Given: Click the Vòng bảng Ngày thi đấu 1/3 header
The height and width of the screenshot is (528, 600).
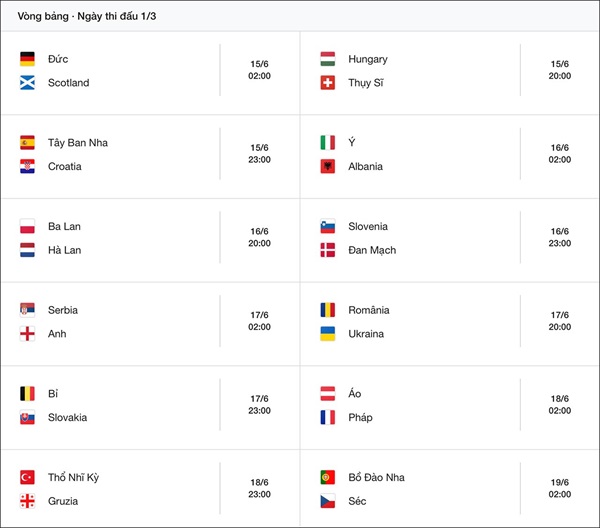Looking at the screenshot, I should pos(86,16).
